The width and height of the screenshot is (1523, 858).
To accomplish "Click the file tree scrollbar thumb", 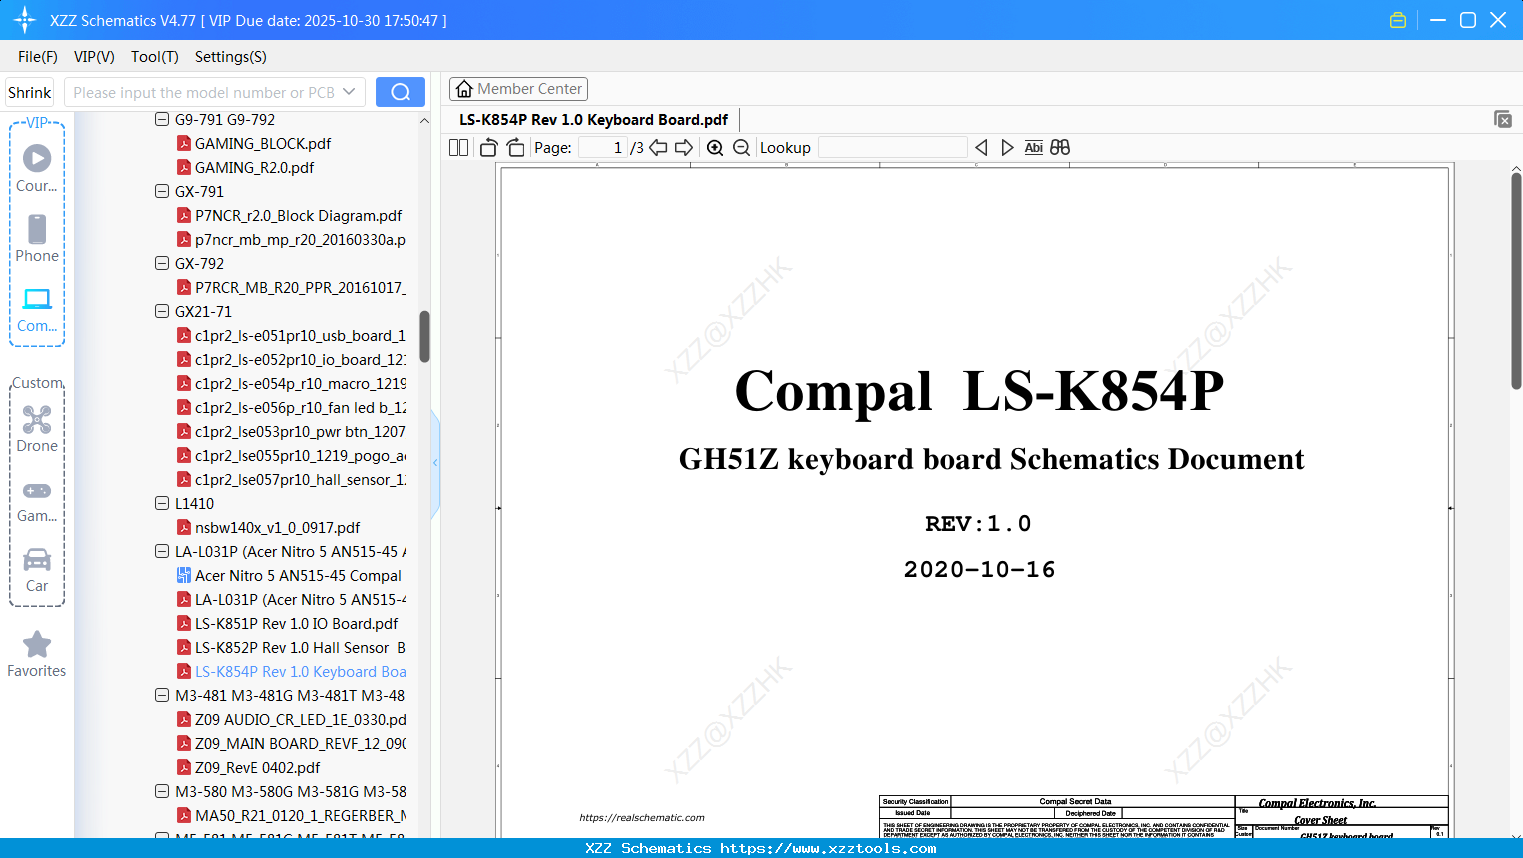I will coord(424,336).
